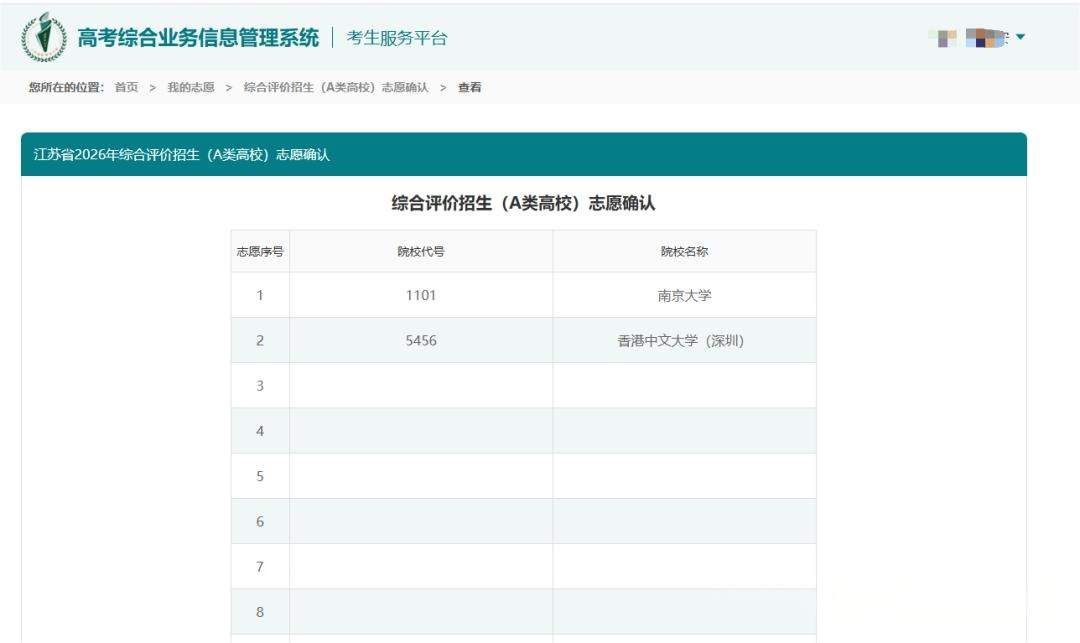Click the 院校代号 column header
This screenshot has width=1080, height=643.
(421, 251)
